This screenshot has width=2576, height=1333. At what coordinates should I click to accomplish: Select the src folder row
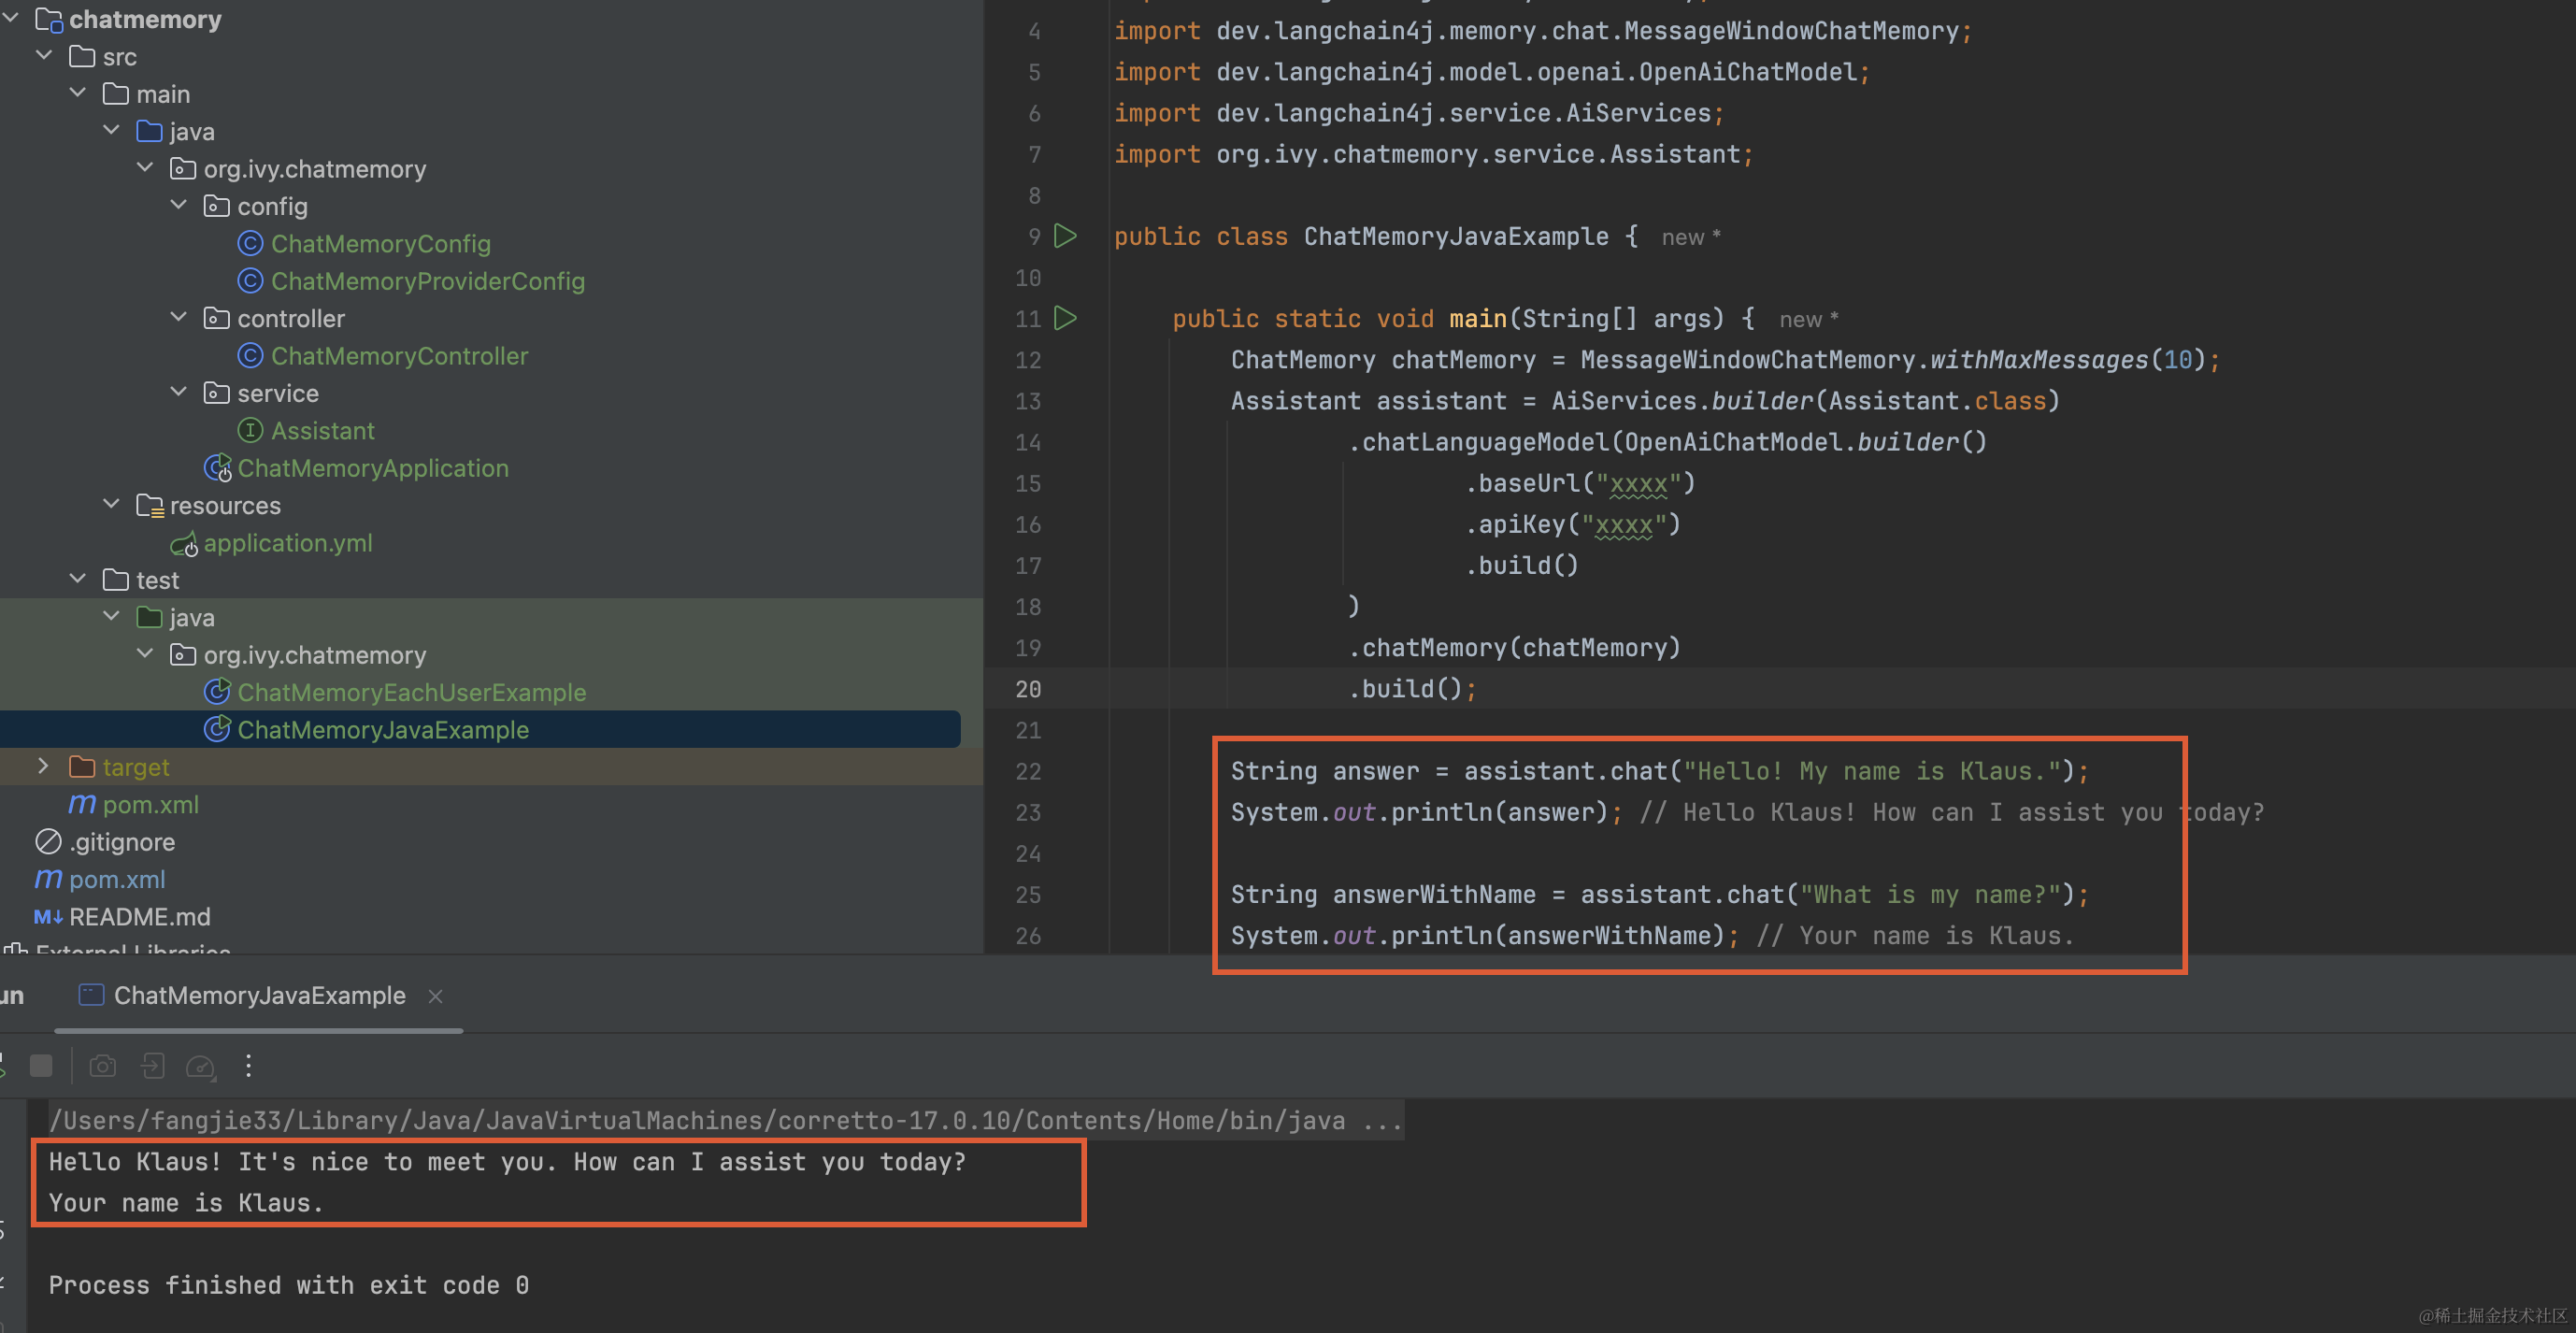tap(490, 57)
